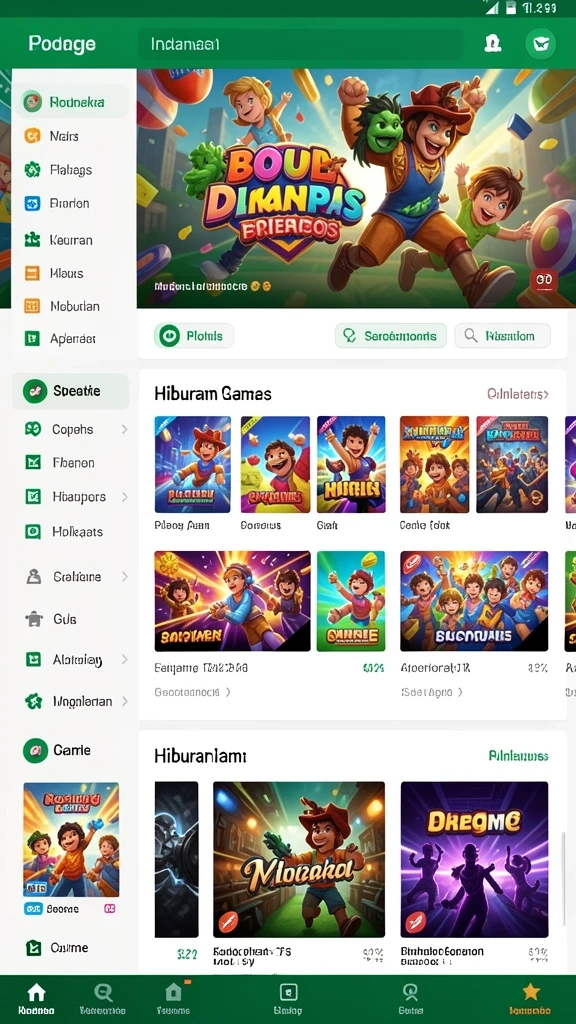Open the round messages icon in header
Image resolution: width=576 pixels, height=1024 pixels.
(541, 44)
